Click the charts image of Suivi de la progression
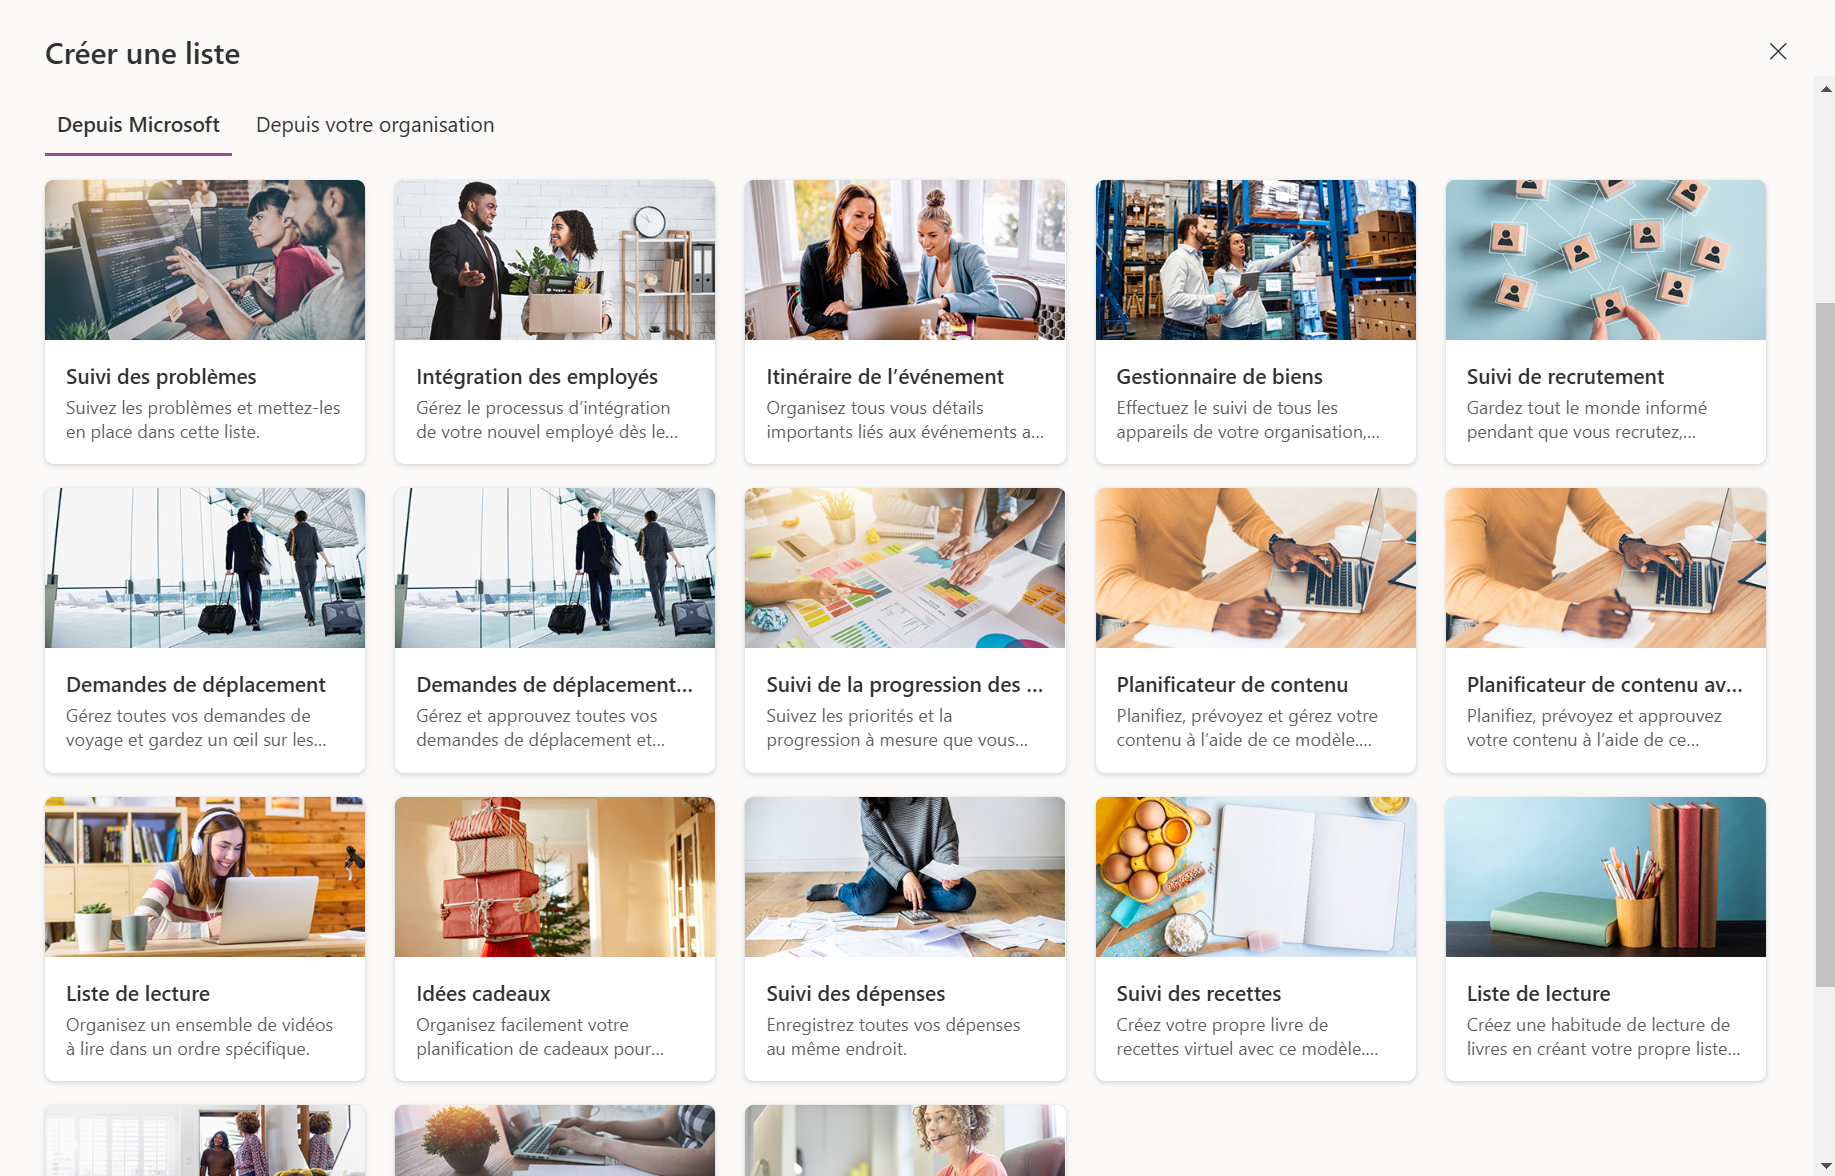 coord(905,568)
